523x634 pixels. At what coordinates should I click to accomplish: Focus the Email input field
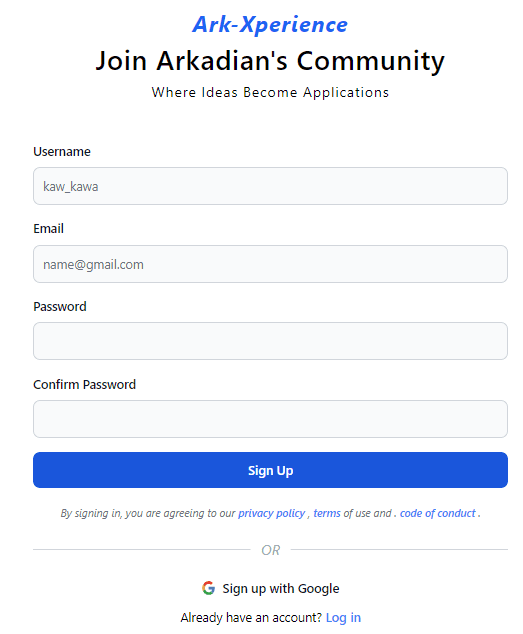[270, 264]
